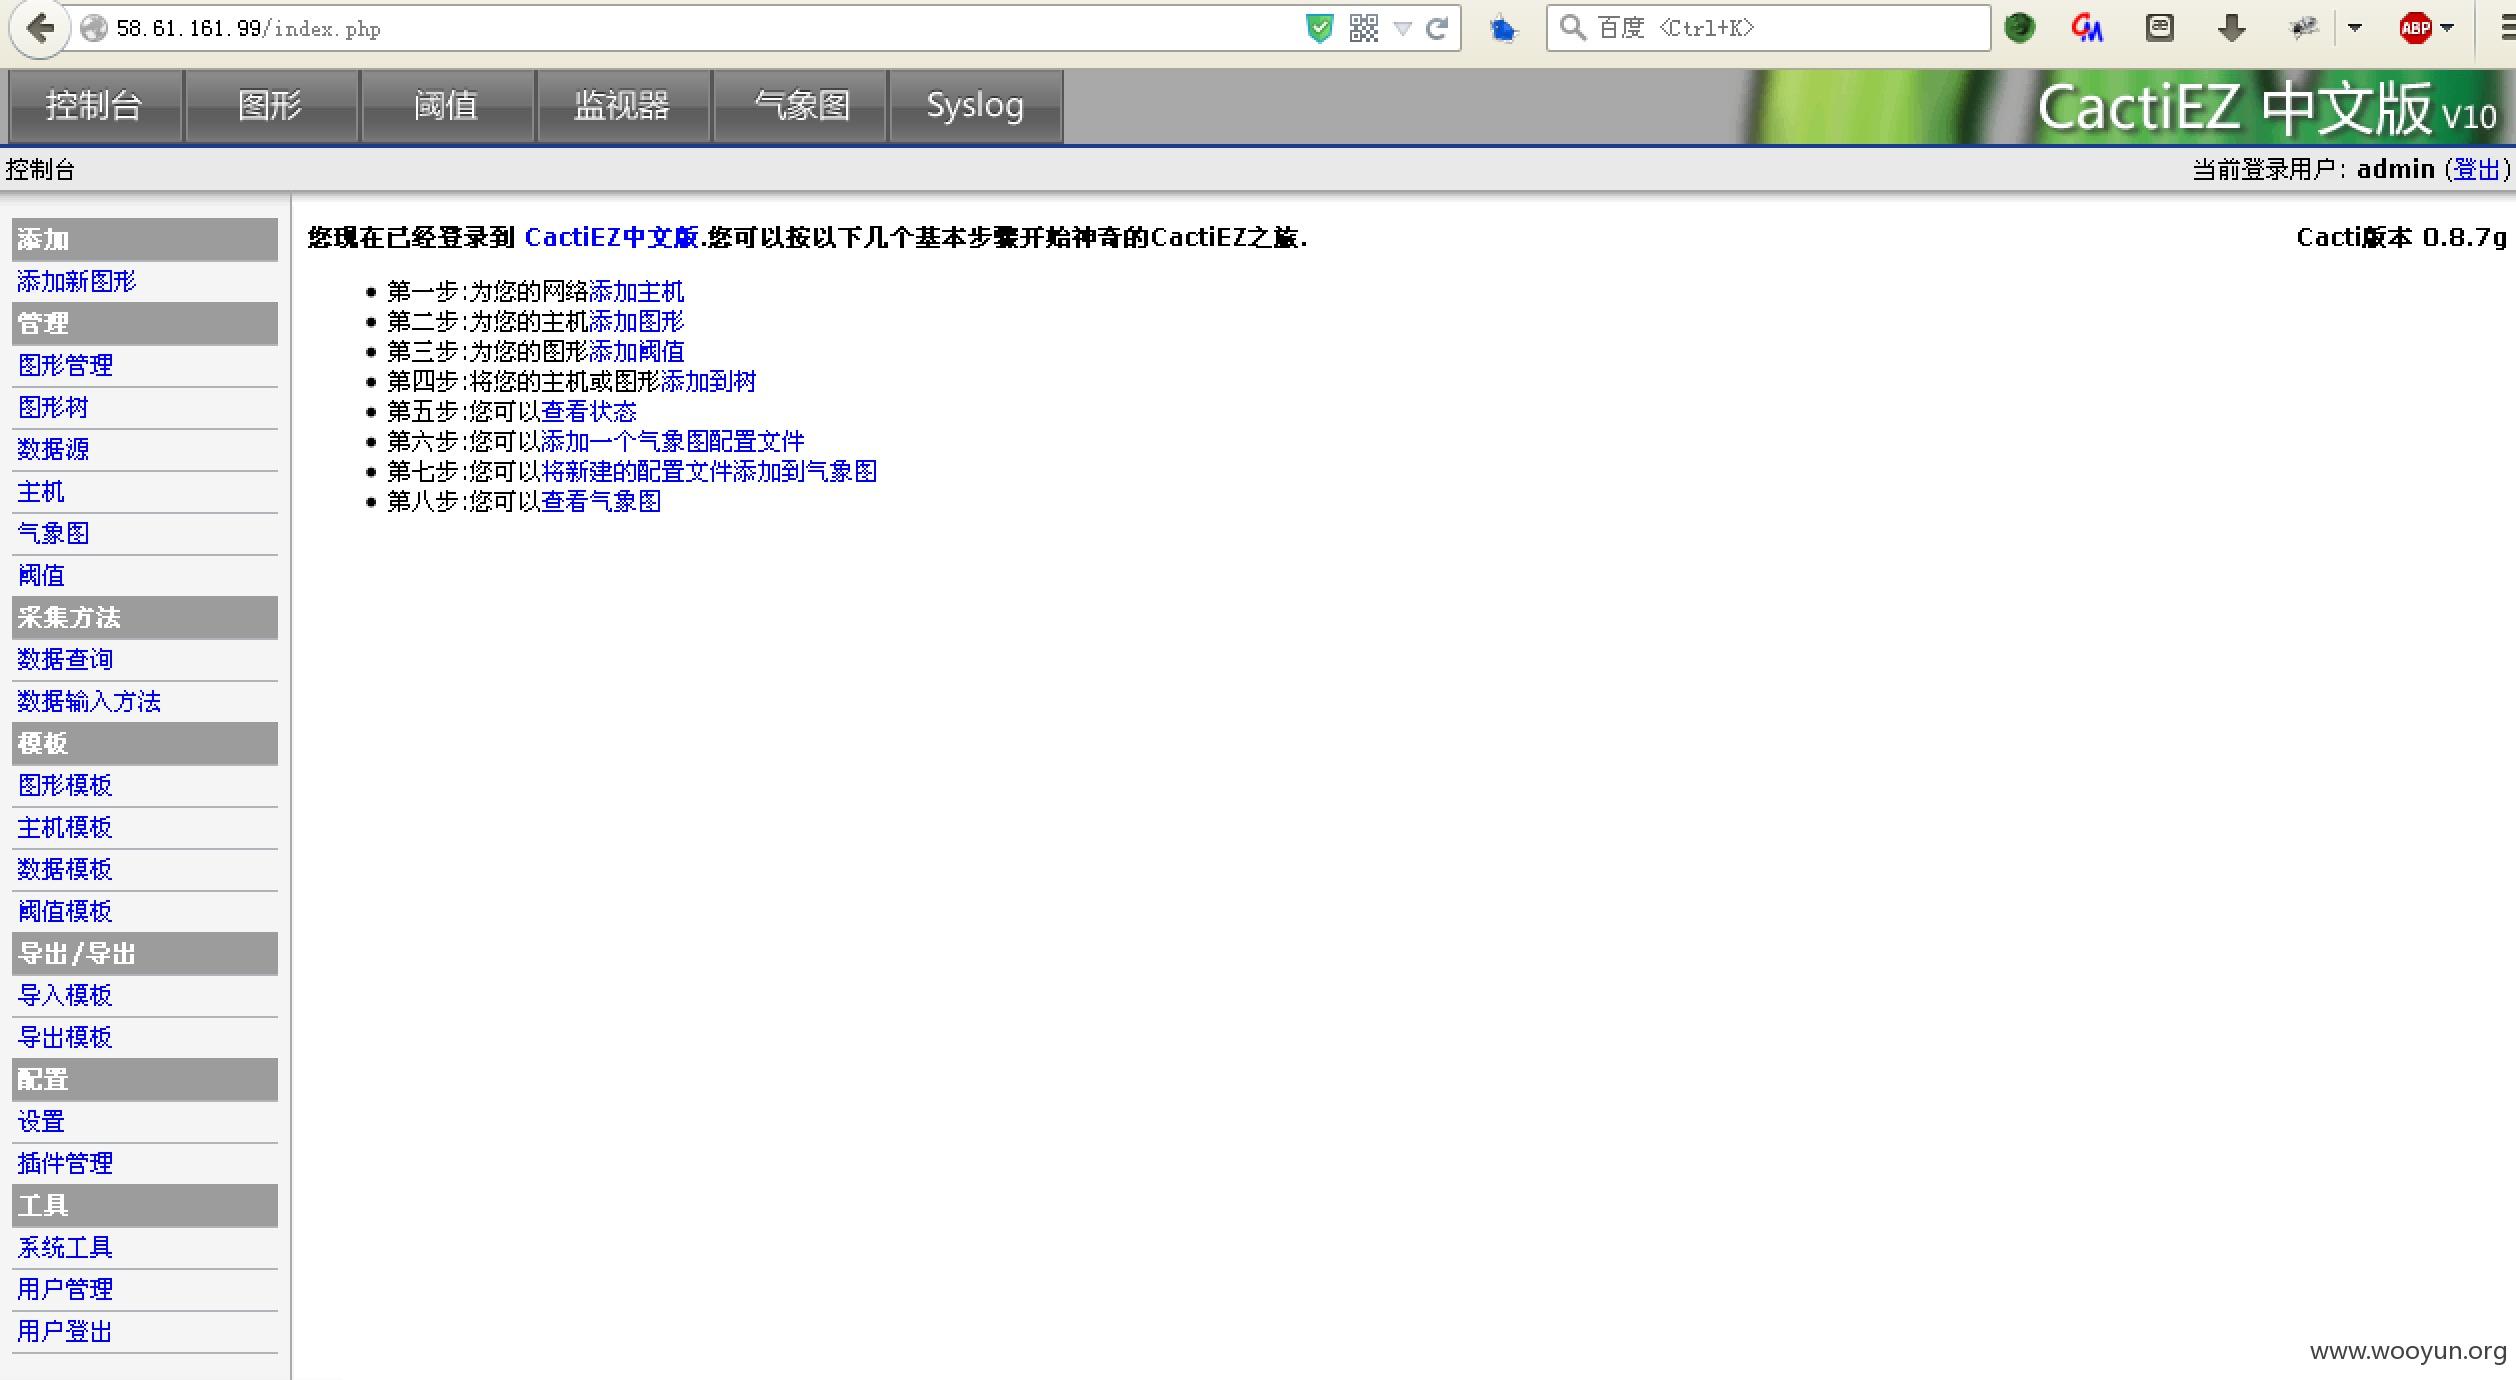This screenshot has height=1380, width=2516.
Task: Click the 控制台 breadcrumb text
Action: 40,169
